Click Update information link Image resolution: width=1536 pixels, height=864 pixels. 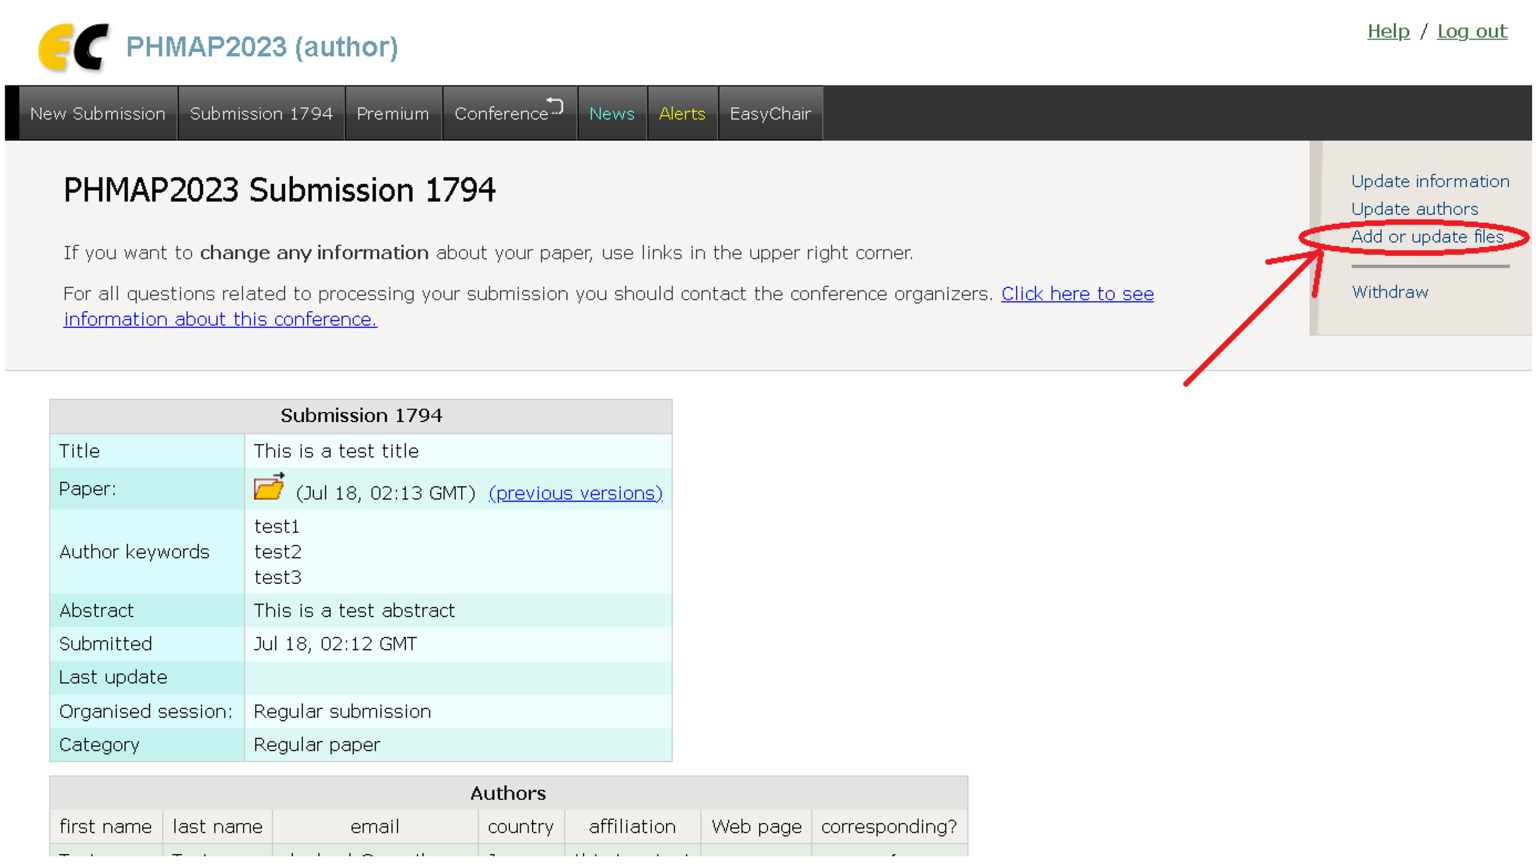pyautogui.click(x=1429, y=181)
